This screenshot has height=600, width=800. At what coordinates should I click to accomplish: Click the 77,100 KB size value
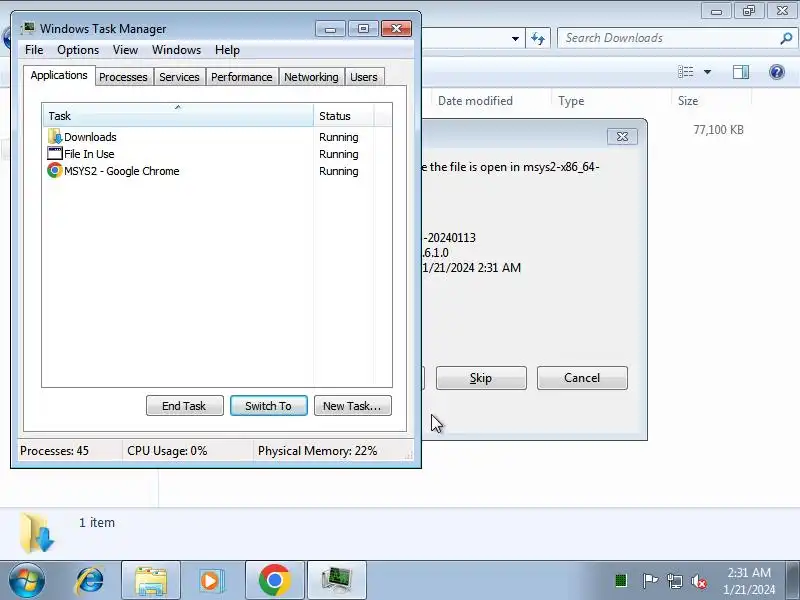point(718,130)
